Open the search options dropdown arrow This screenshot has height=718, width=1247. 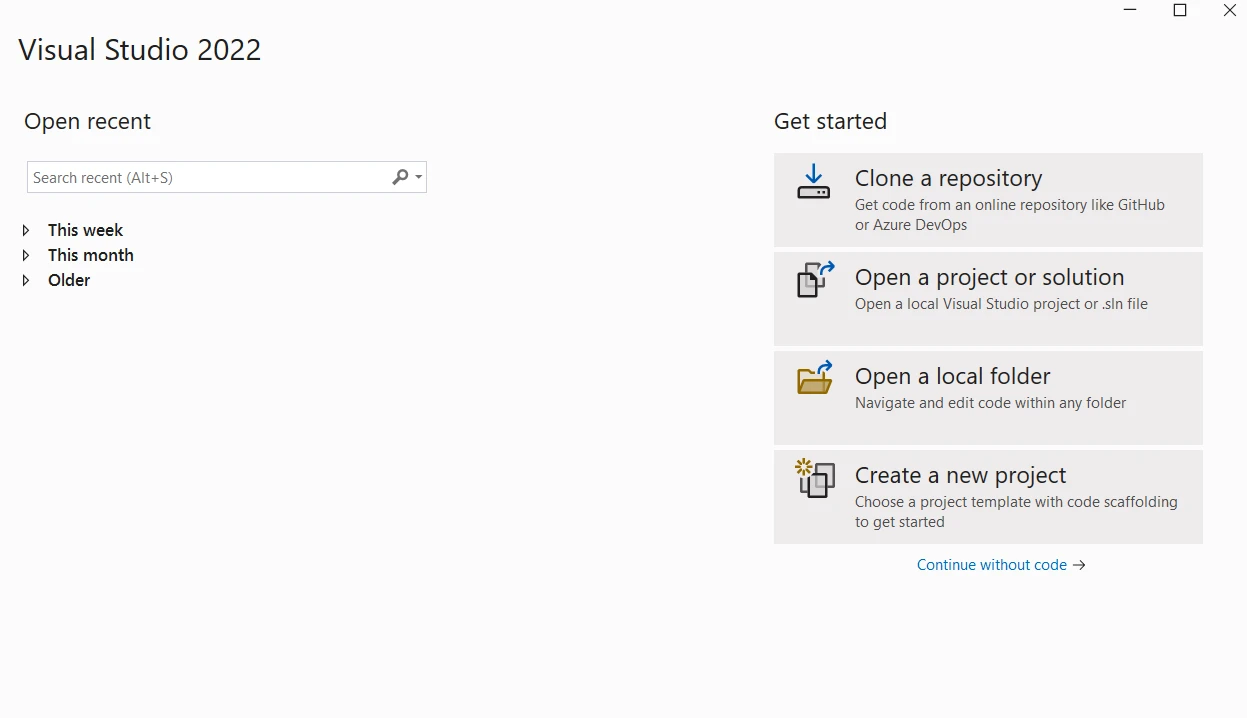click(x=419, y=177)
